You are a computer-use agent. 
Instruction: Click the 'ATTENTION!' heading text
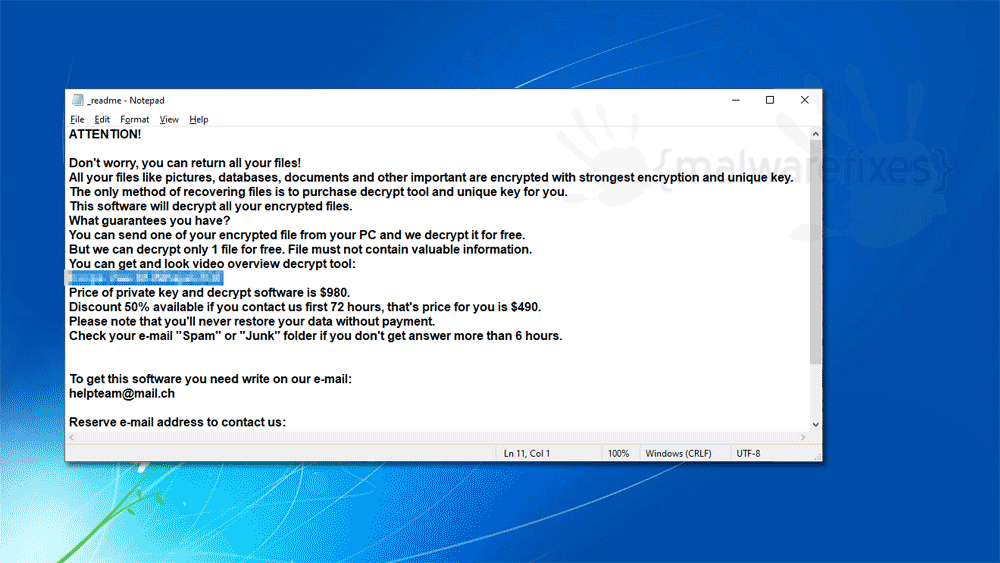tap(105, 135)
